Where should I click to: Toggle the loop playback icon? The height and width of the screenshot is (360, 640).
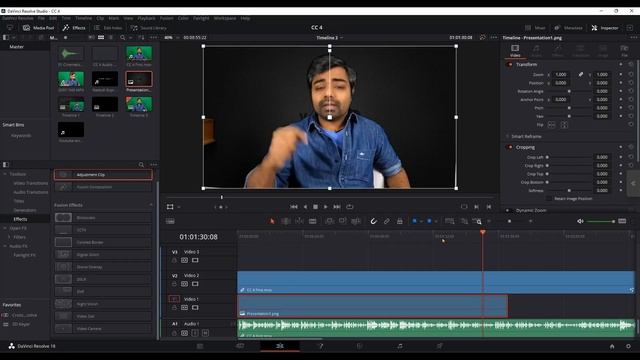click(350, 207)
